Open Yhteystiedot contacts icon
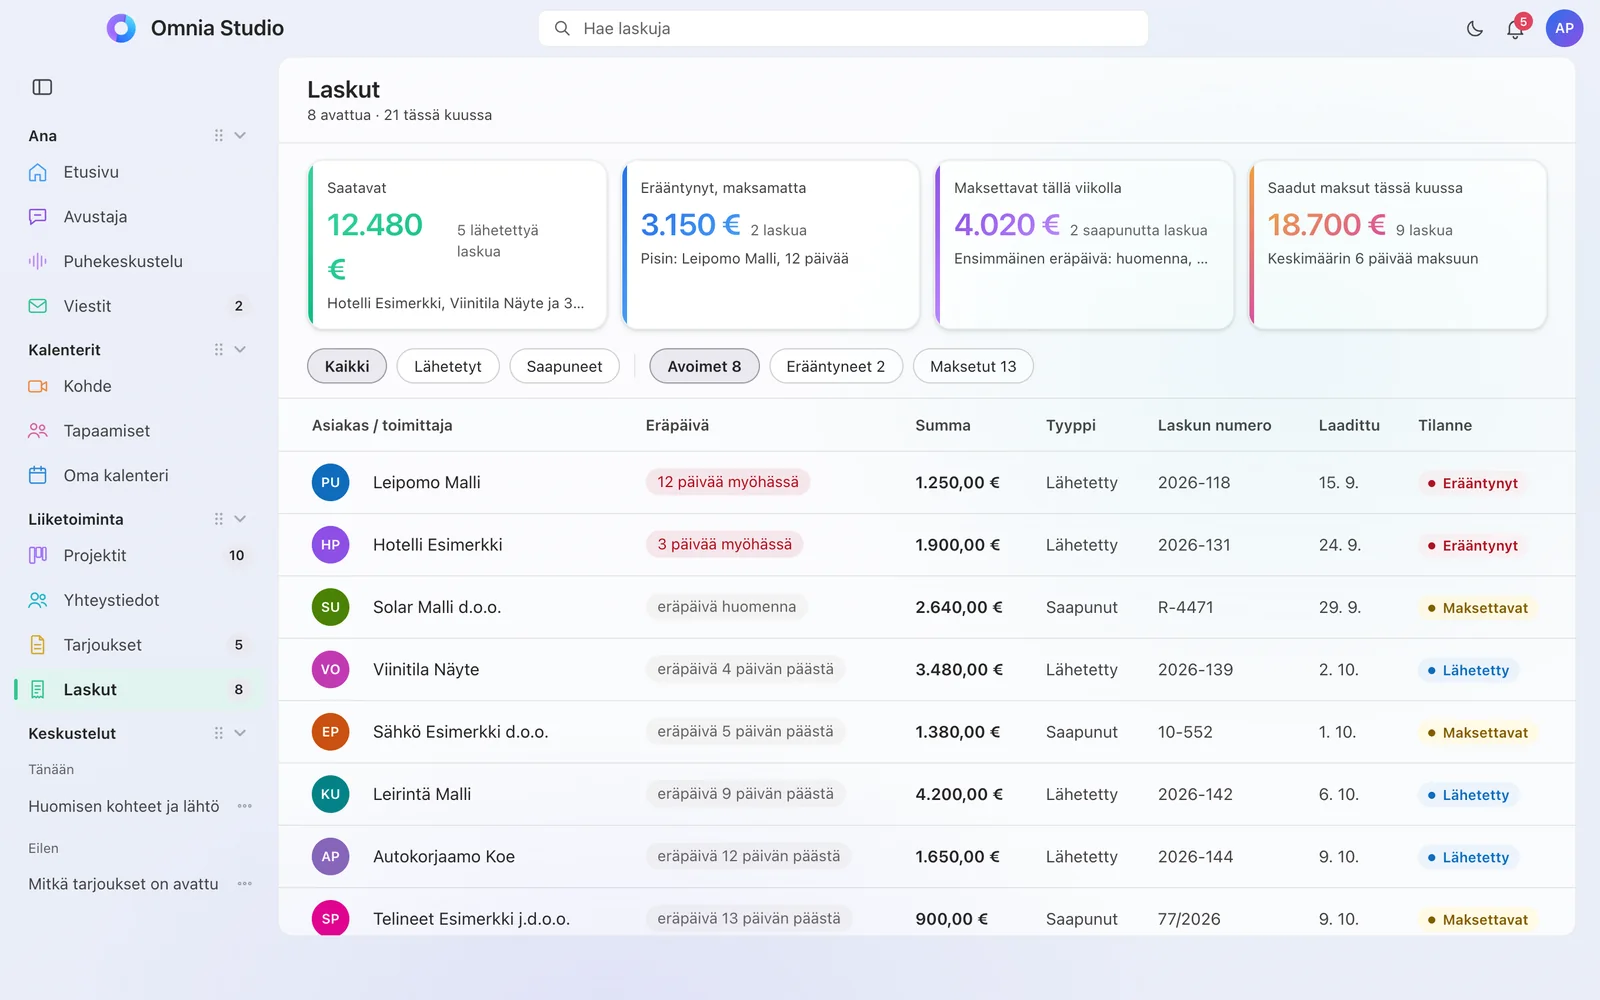 38,600
